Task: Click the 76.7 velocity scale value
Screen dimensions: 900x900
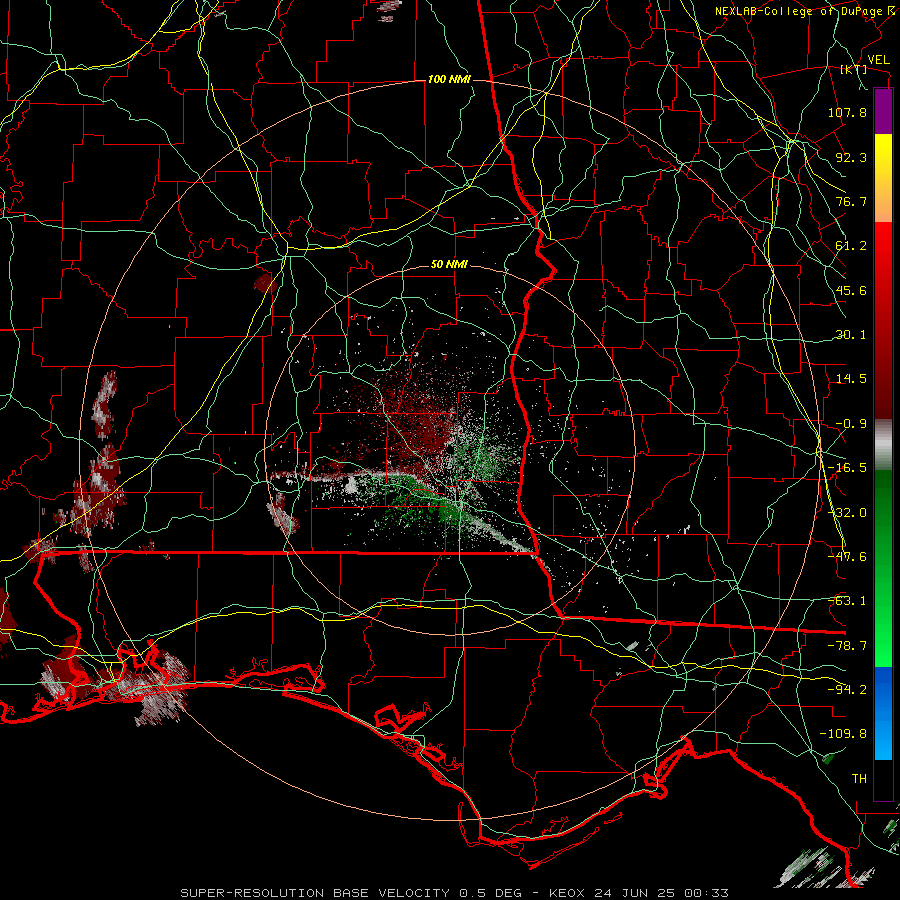Action: (851, 201)
